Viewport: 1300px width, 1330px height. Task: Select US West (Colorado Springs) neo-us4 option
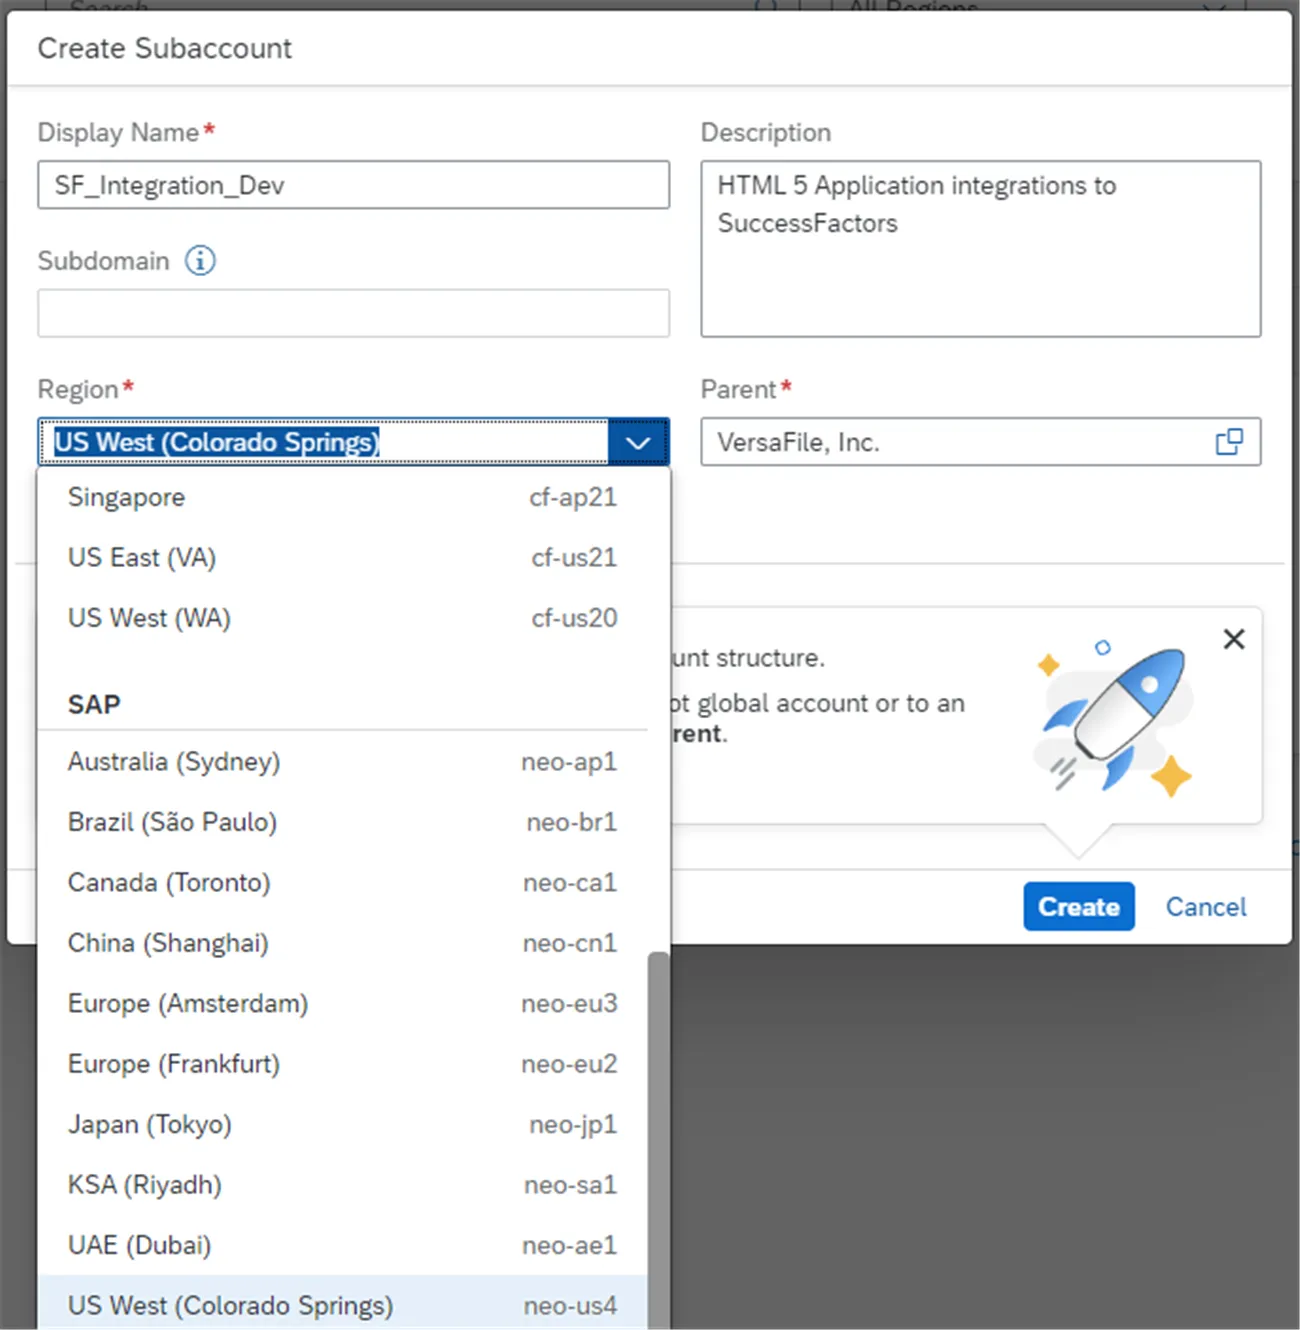click(342, 1305)
